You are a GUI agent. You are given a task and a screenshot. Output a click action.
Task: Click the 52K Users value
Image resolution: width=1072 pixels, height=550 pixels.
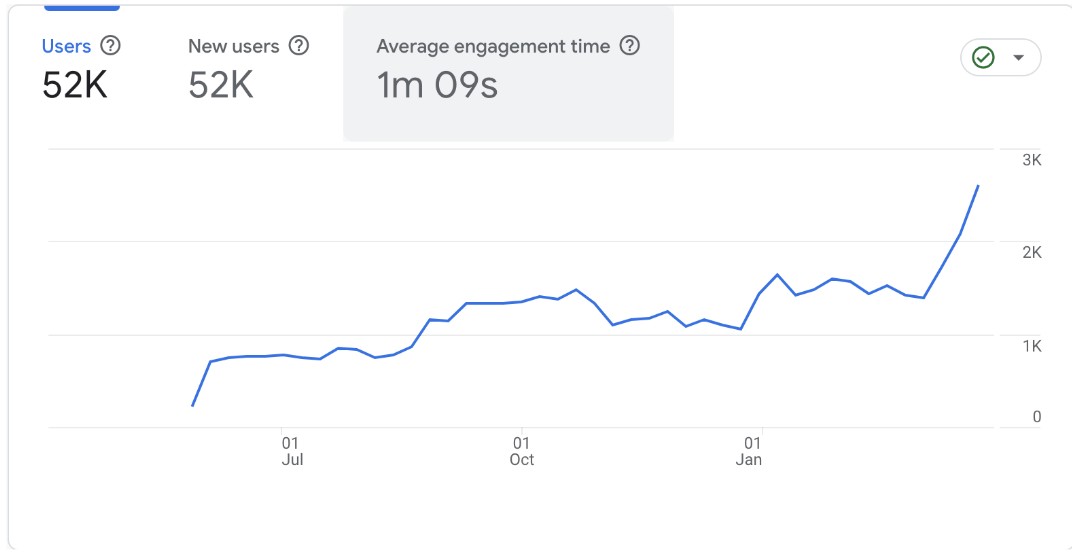75,86
